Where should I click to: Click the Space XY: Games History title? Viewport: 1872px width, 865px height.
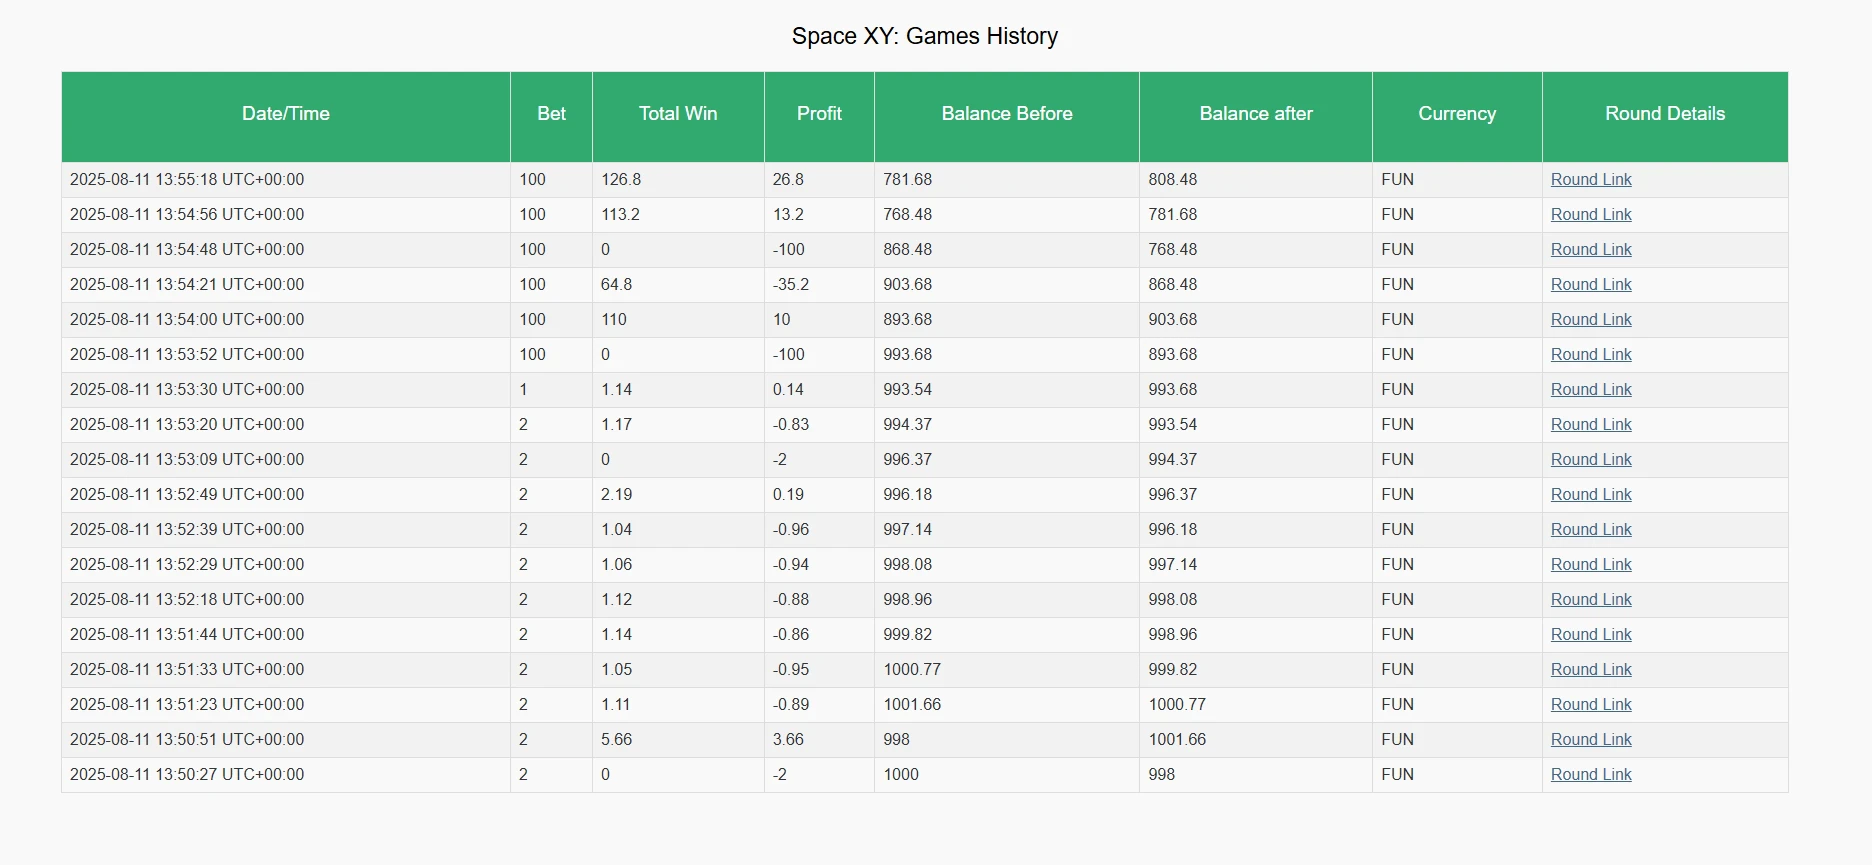[925, 36]
